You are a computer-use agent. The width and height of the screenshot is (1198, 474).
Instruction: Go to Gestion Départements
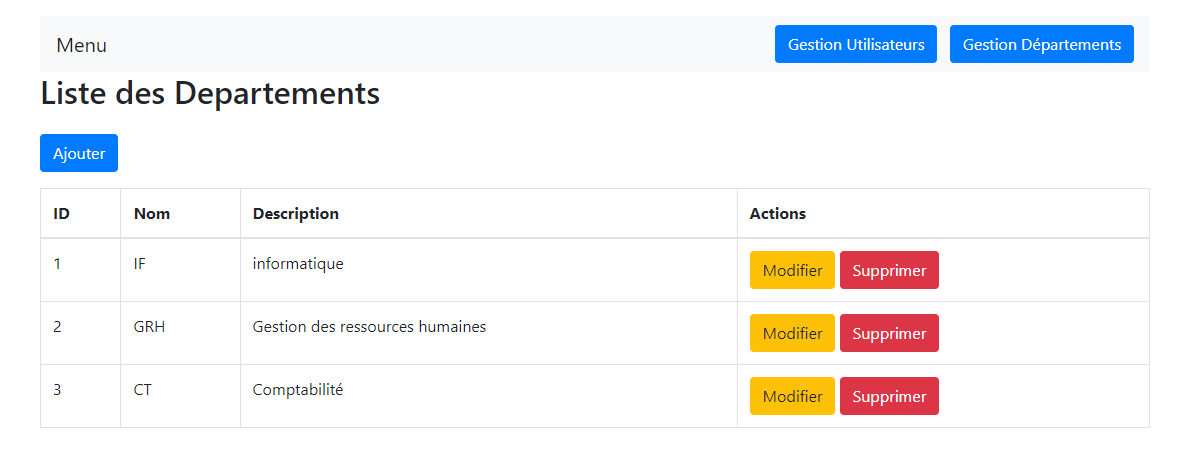coord(1041,44)
